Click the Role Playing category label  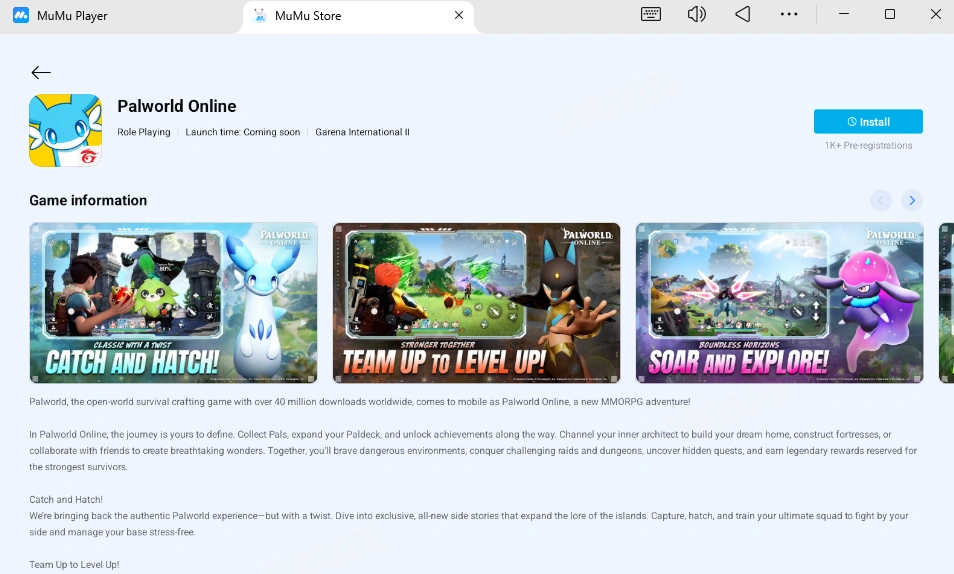(144, 132)
